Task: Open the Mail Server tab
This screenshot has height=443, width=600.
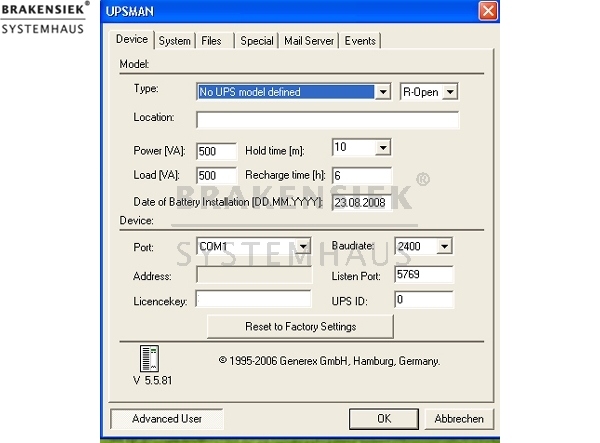Action: [x=309, y=41]
